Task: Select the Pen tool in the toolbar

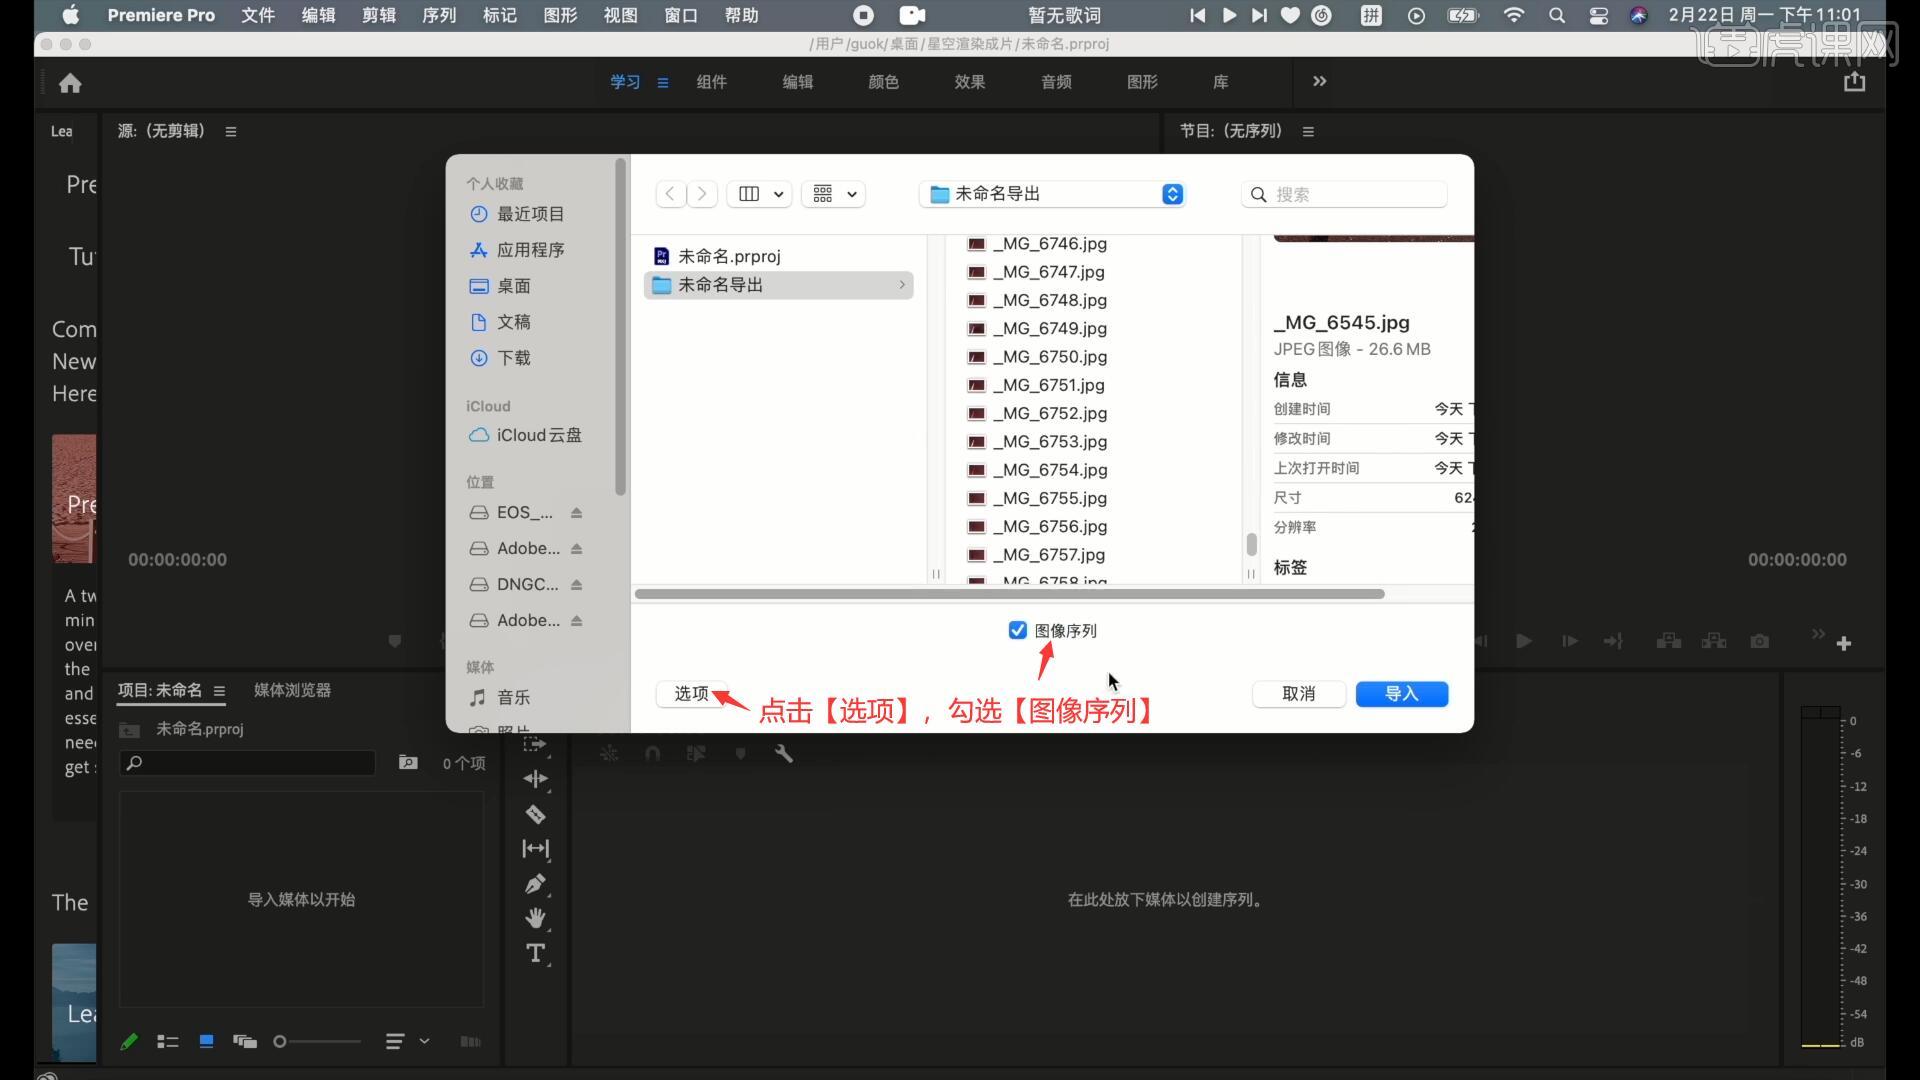Action: 536,883
